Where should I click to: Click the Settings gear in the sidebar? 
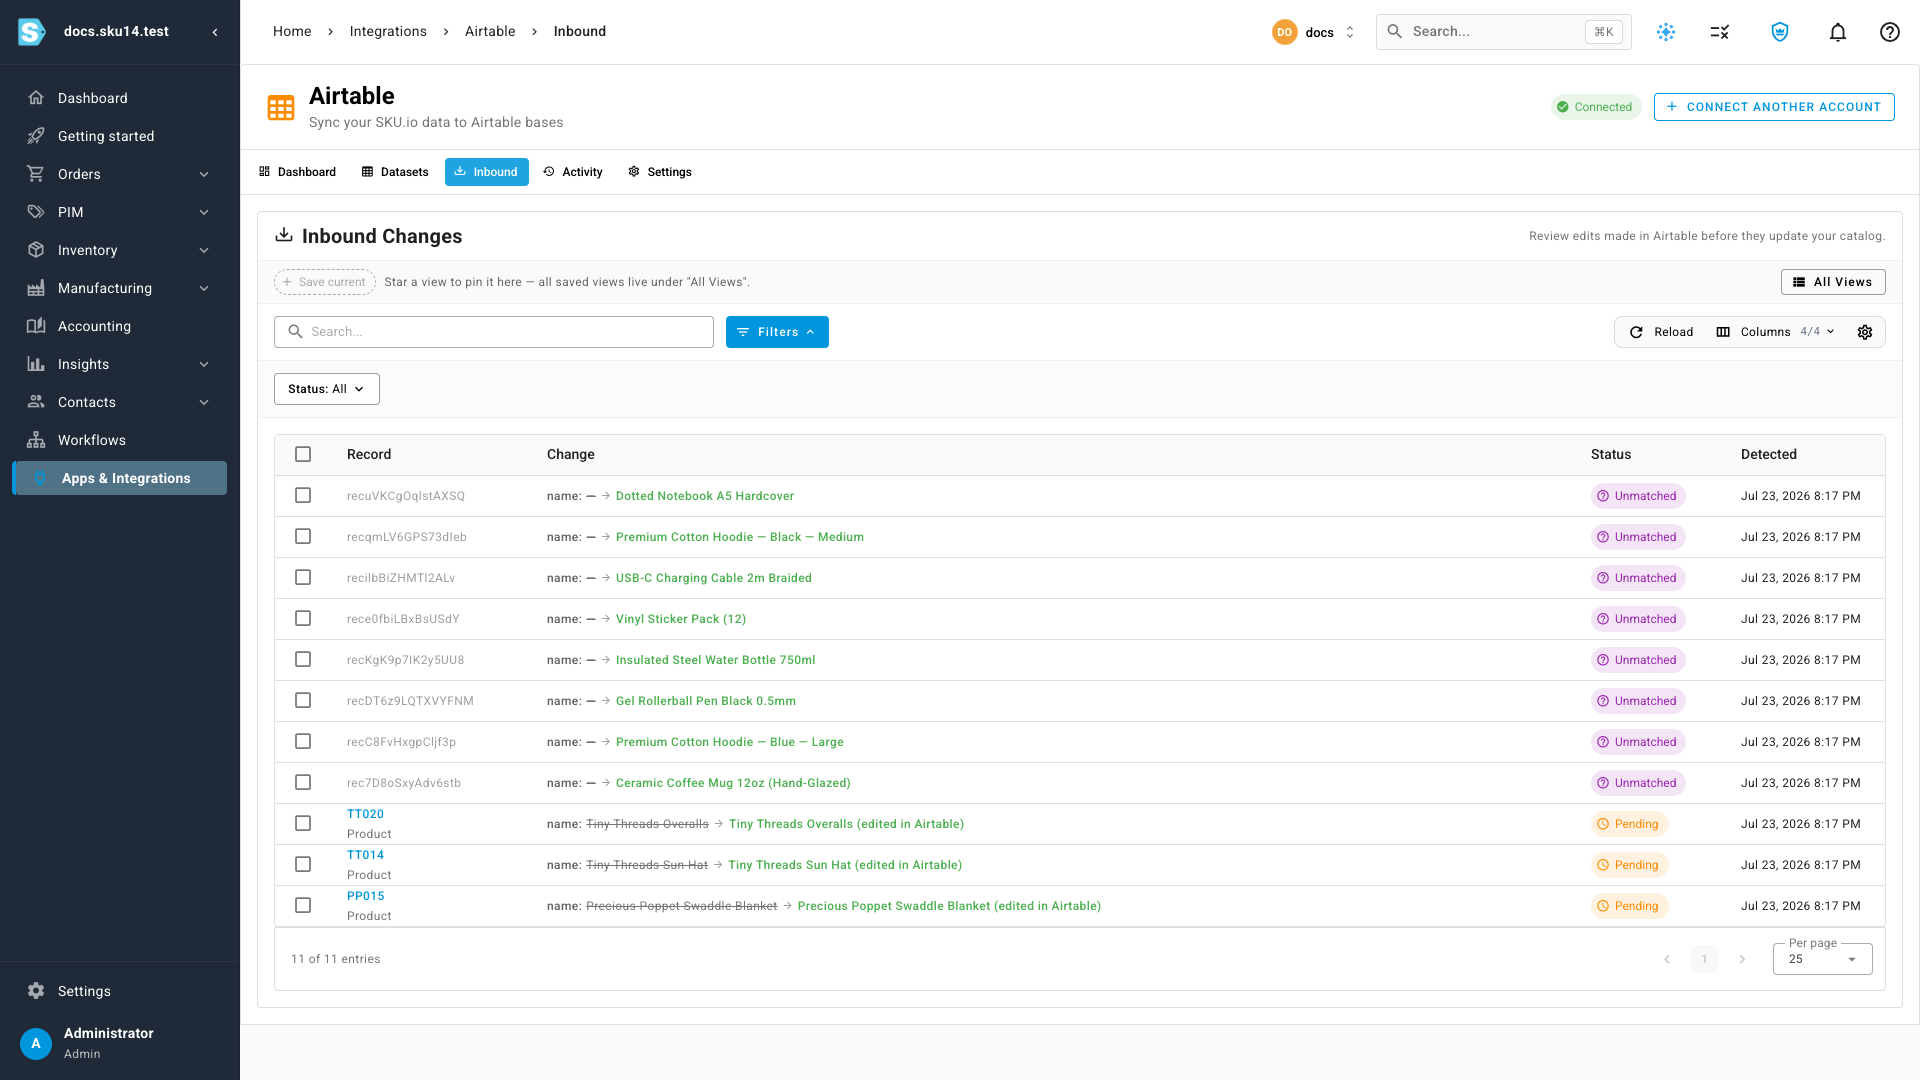[x=36, y=991]
